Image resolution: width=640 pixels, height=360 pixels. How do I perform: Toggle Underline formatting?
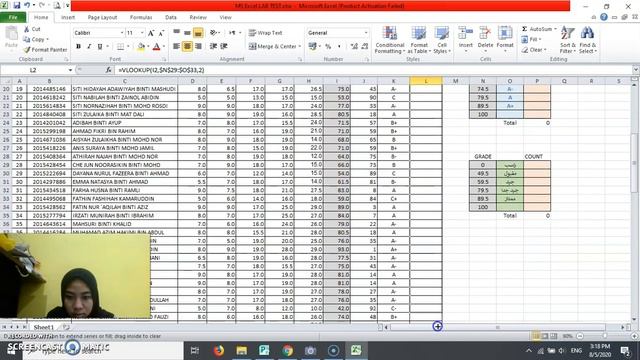(x=100, y=47)
